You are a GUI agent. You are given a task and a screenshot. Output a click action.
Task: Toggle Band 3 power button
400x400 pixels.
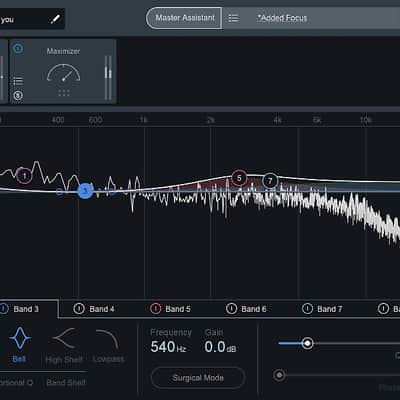[4, 309]
